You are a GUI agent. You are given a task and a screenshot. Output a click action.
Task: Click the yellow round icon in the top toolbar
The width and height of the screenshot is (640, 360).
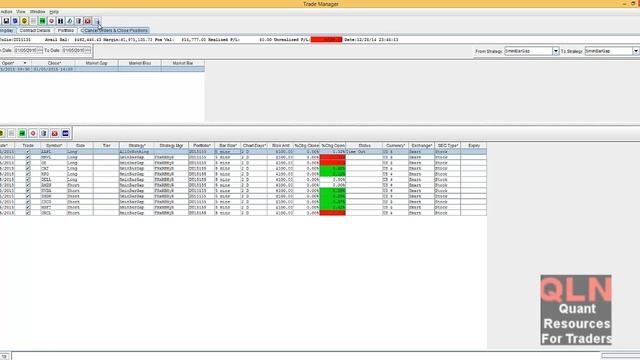(24, 21)
